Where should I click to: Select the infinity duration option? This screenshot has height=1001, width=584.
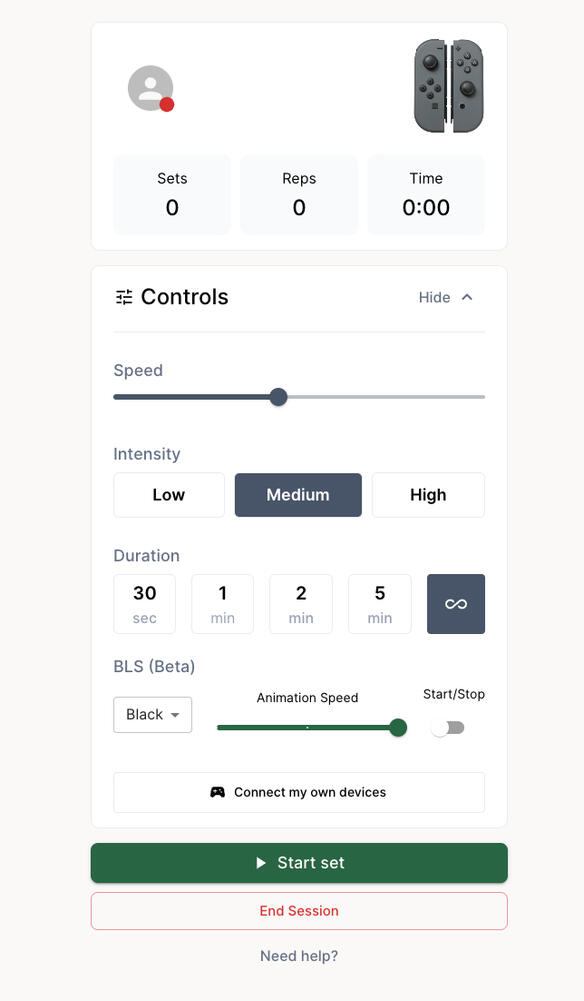click(x=456, y=604)
